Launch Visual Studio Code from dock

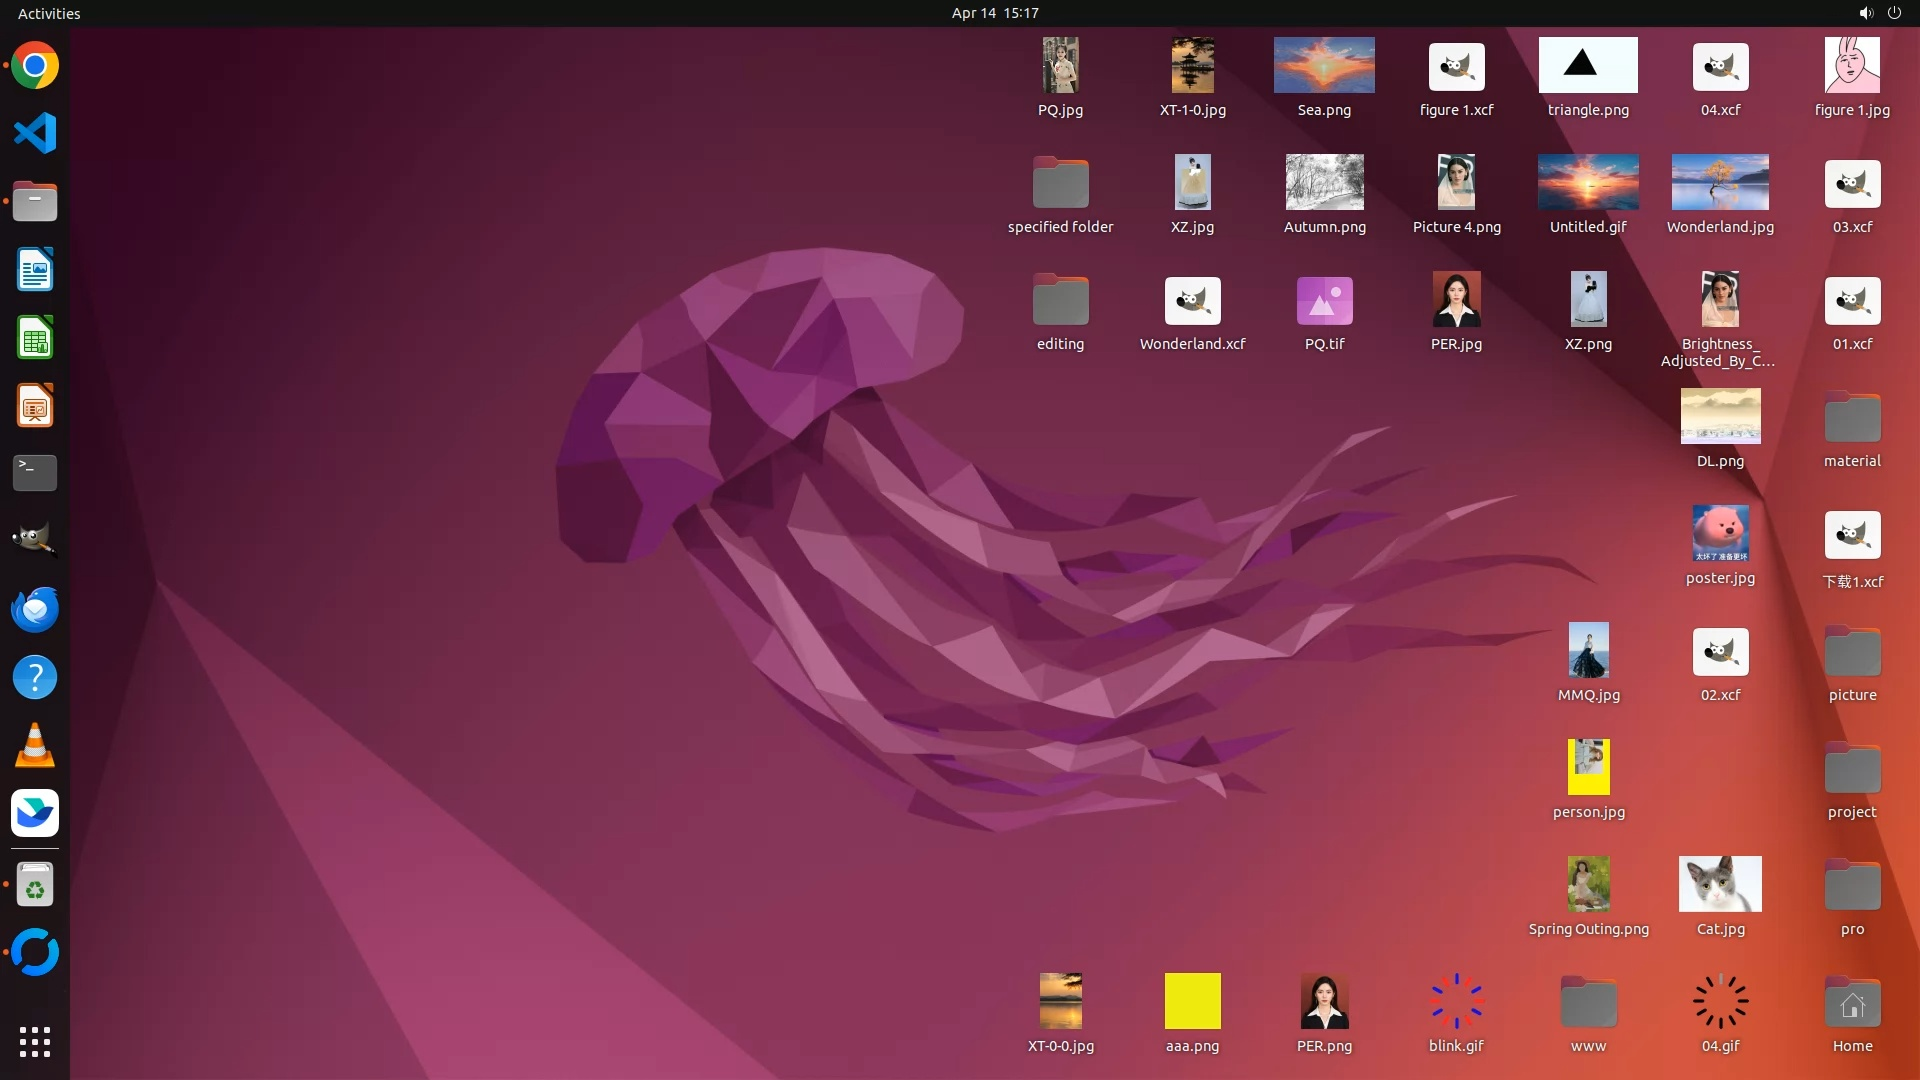[x=35, y=134]
